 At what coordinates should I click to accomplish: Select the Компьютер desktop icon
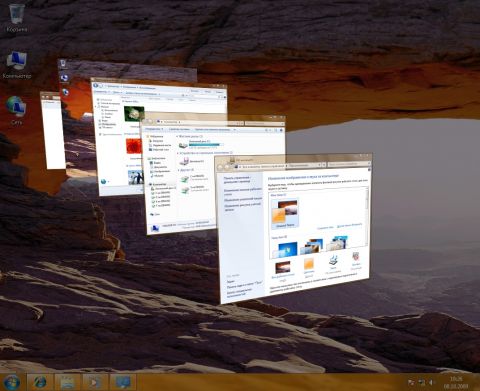(x=17, y=65)
